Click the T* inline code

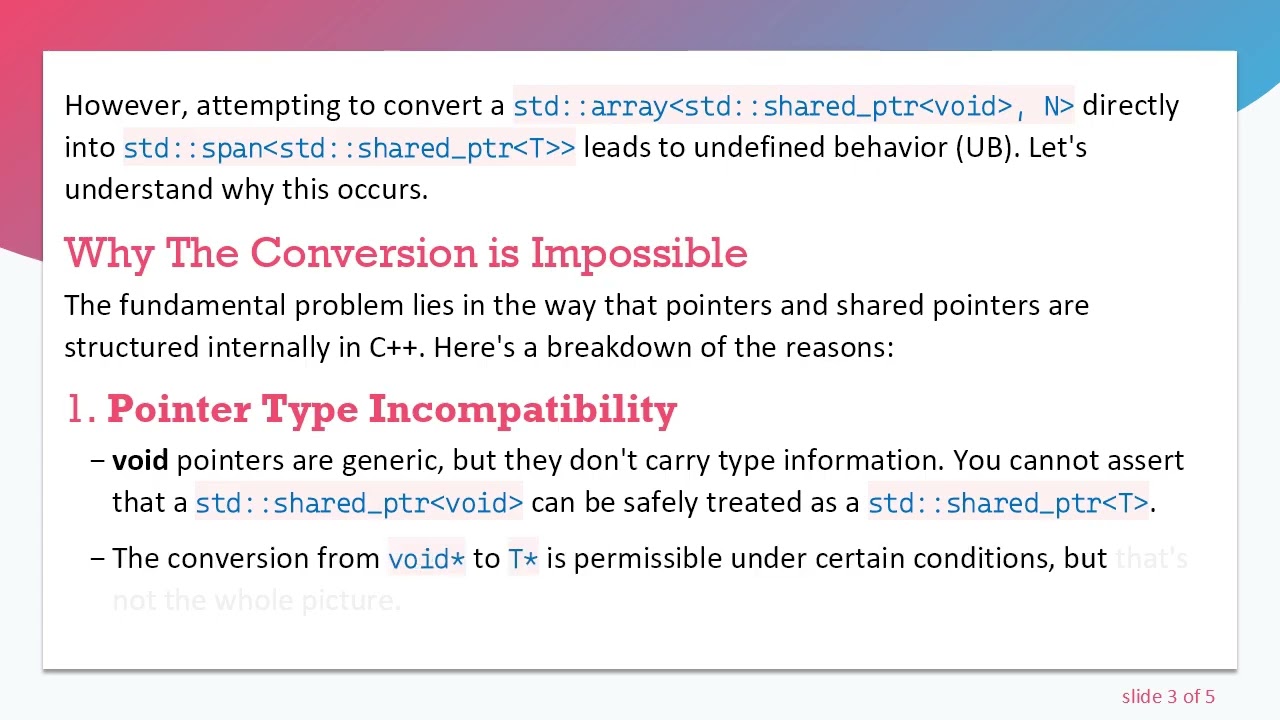(x=523, y=559)
